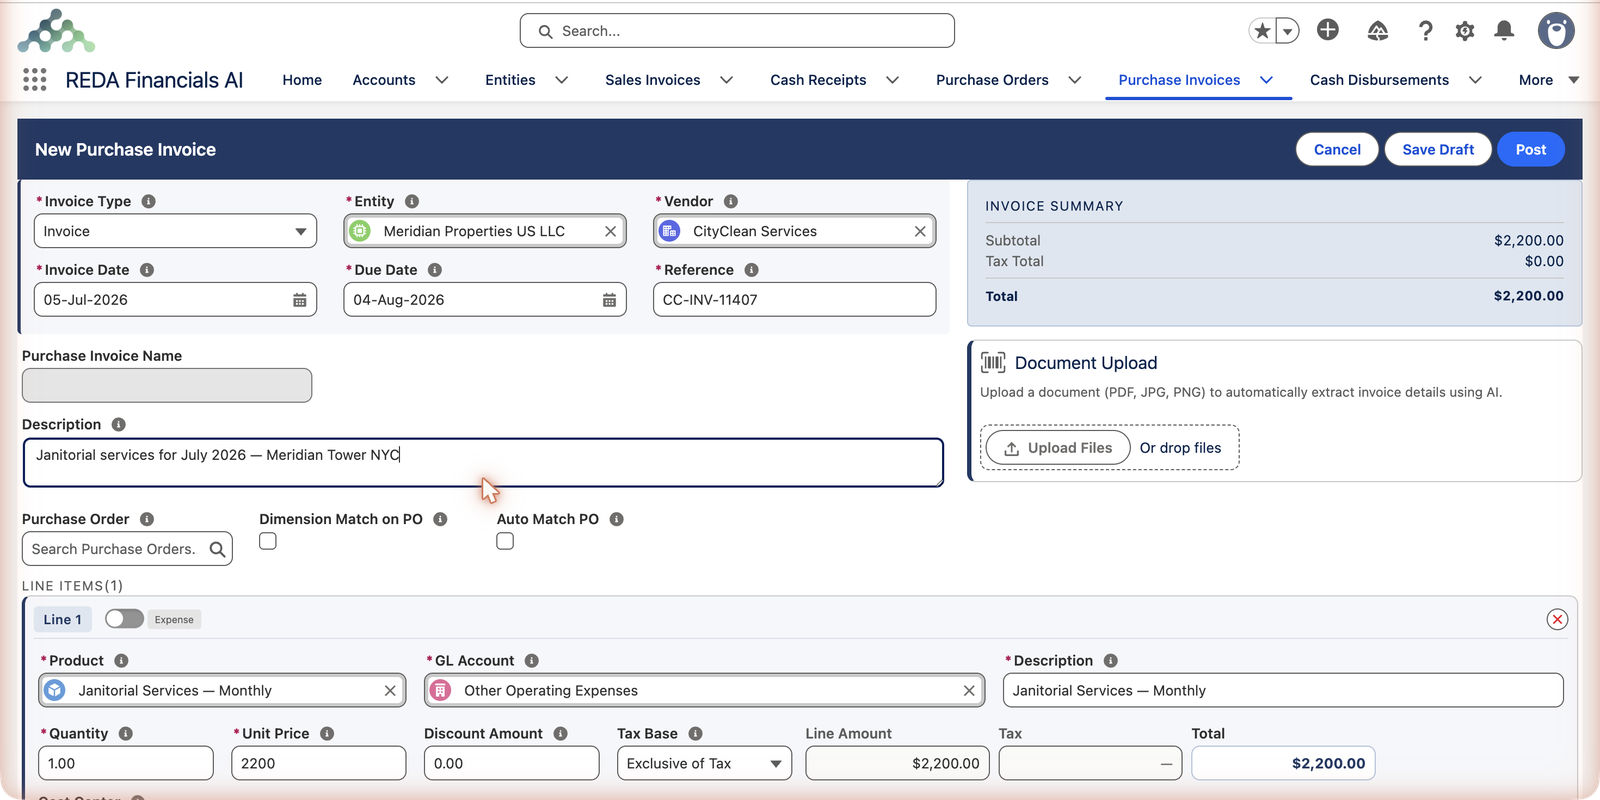
Task: Click the Trailhead guidance icon
Action: tap(1378, 31)
